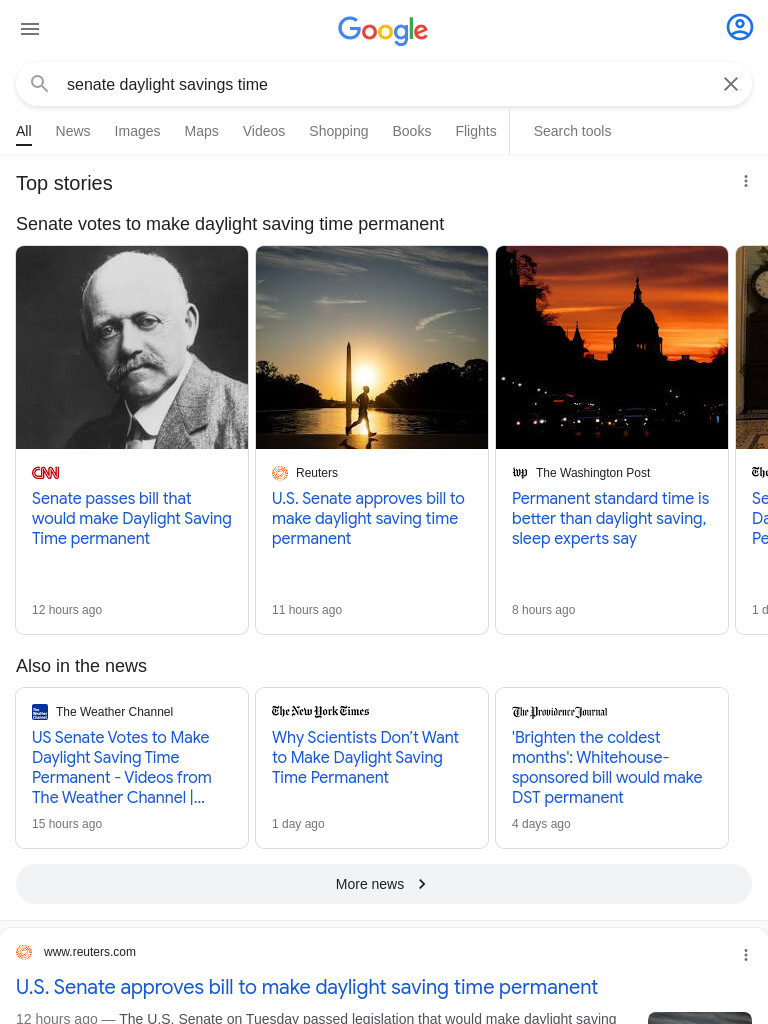Screen dimensions: 768x1024
Task: Click the 12 hours ago CNN timestamp
Action: [67, 610]
